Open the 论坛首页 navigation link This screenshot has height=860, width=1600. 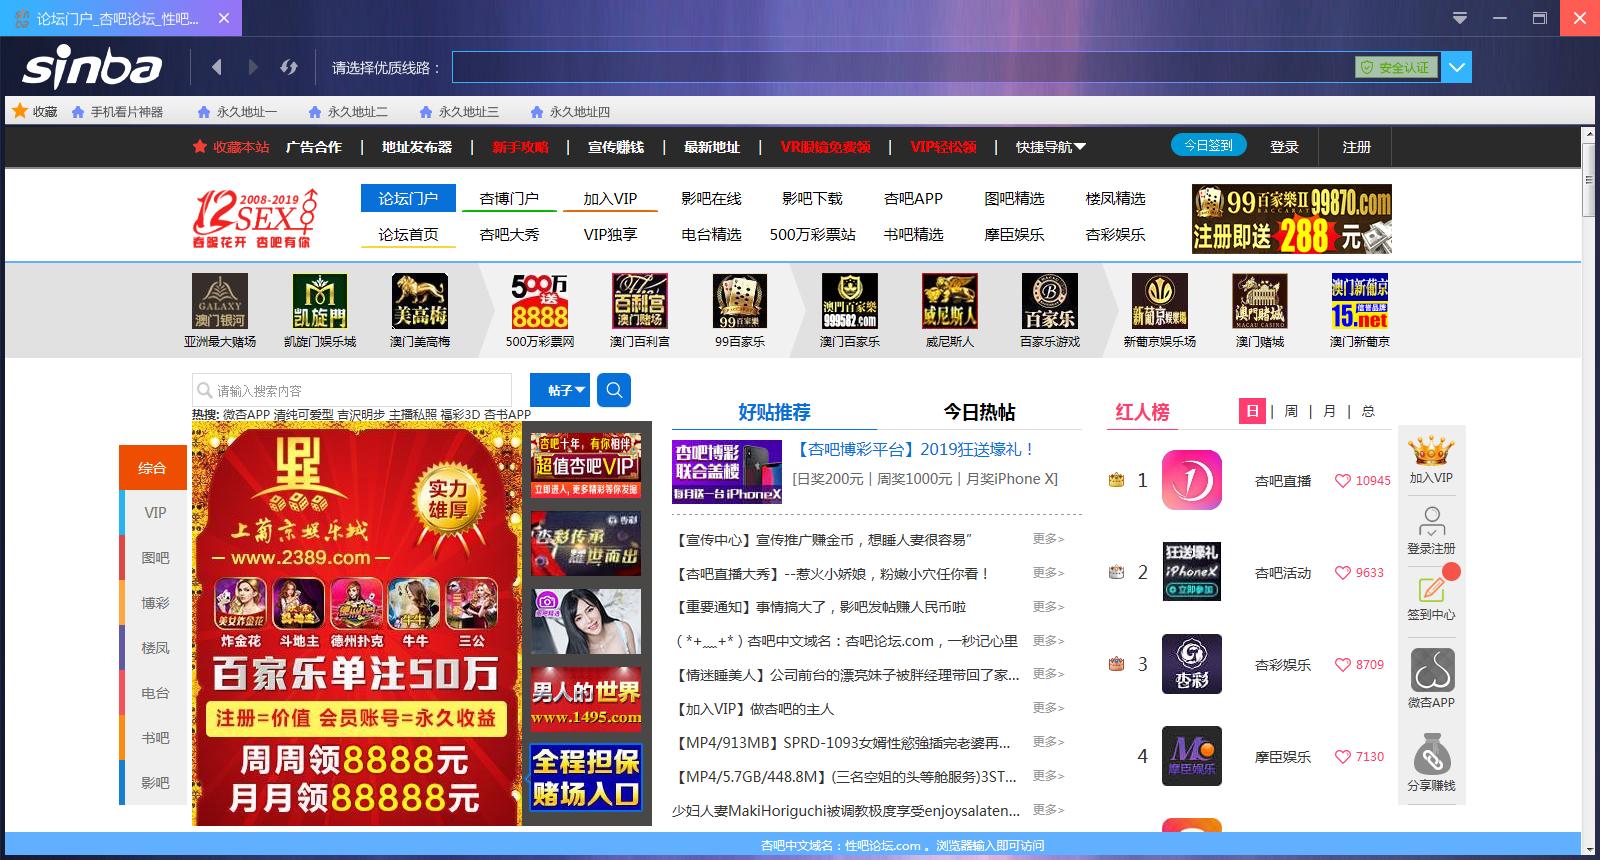[x=408, y=234]
